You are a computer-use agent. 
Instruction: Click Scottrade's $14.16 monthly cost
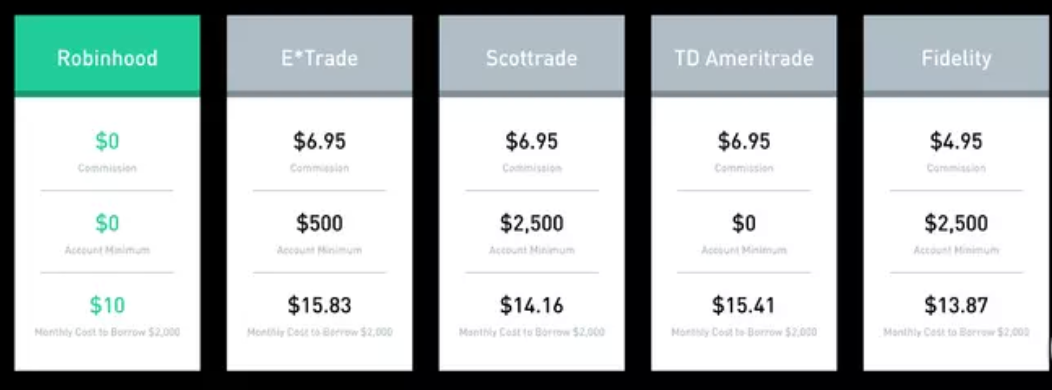(531, 305)
